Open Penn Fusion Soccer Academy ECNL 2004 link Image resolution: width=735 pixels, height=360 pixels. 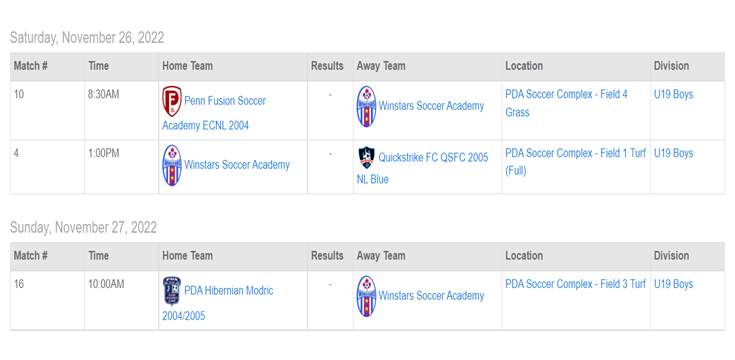pos(214,113)
